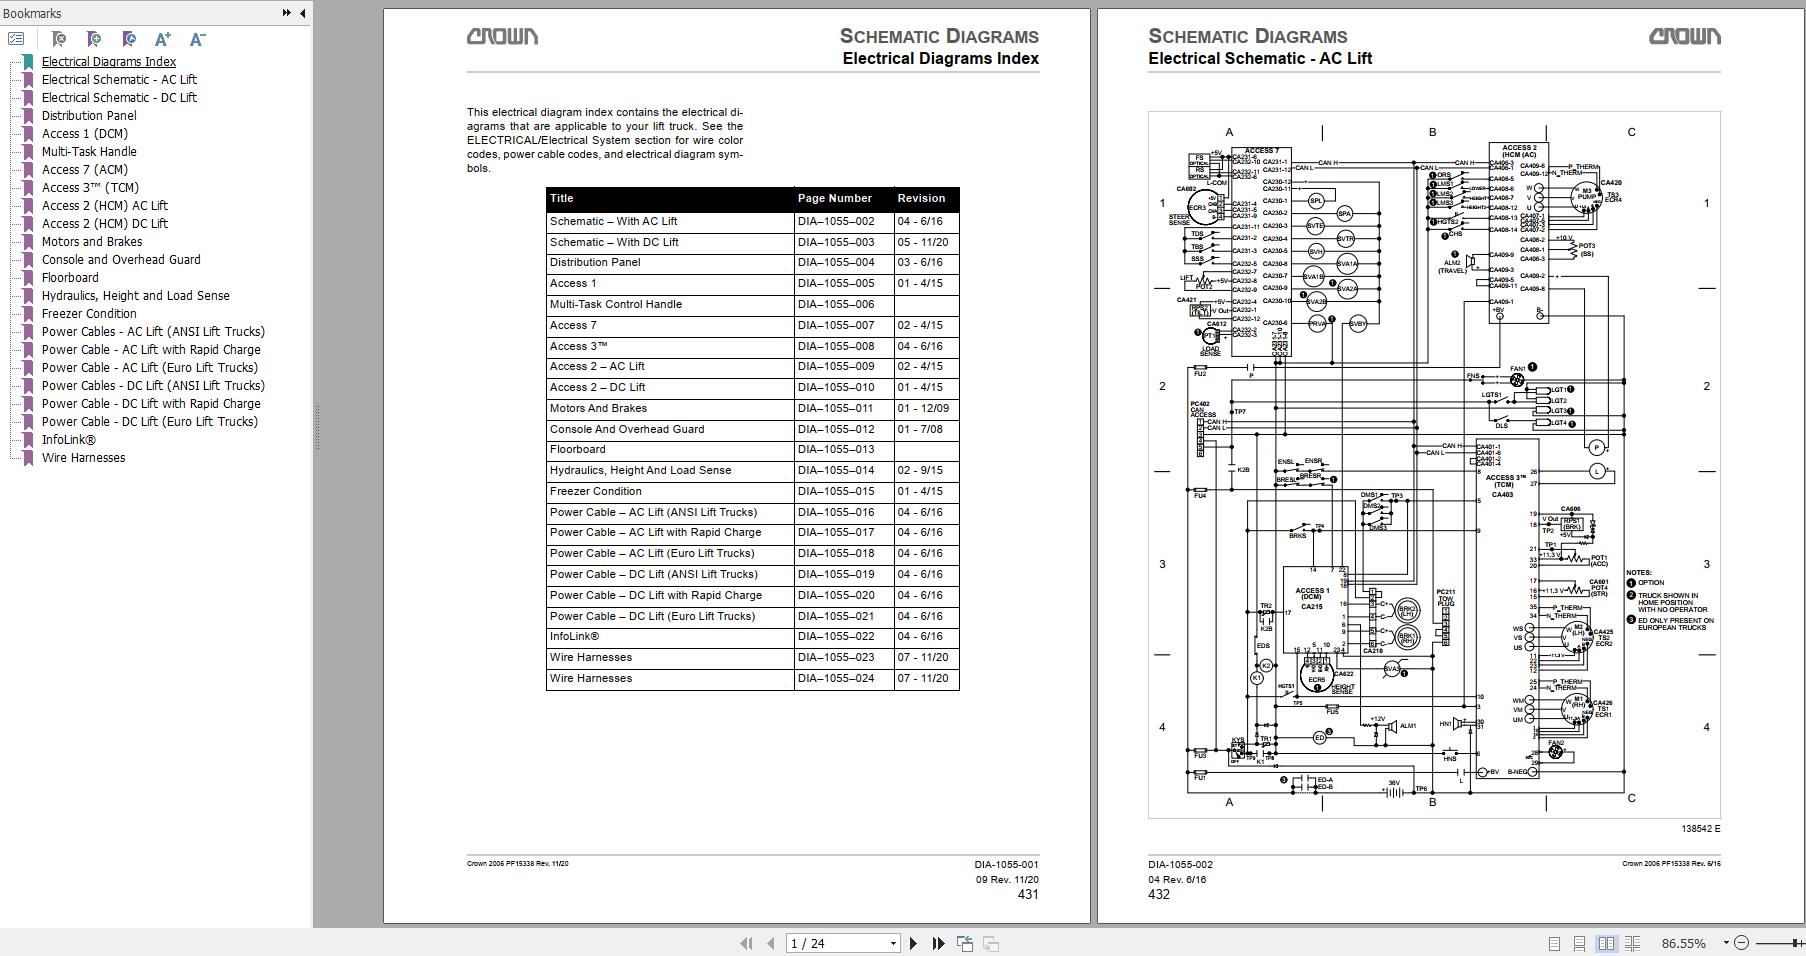Image resolution: width=1806 pixels, height=956 pixels.
Task: Switch to single page layout view
Action: (x=1555, y=941)
